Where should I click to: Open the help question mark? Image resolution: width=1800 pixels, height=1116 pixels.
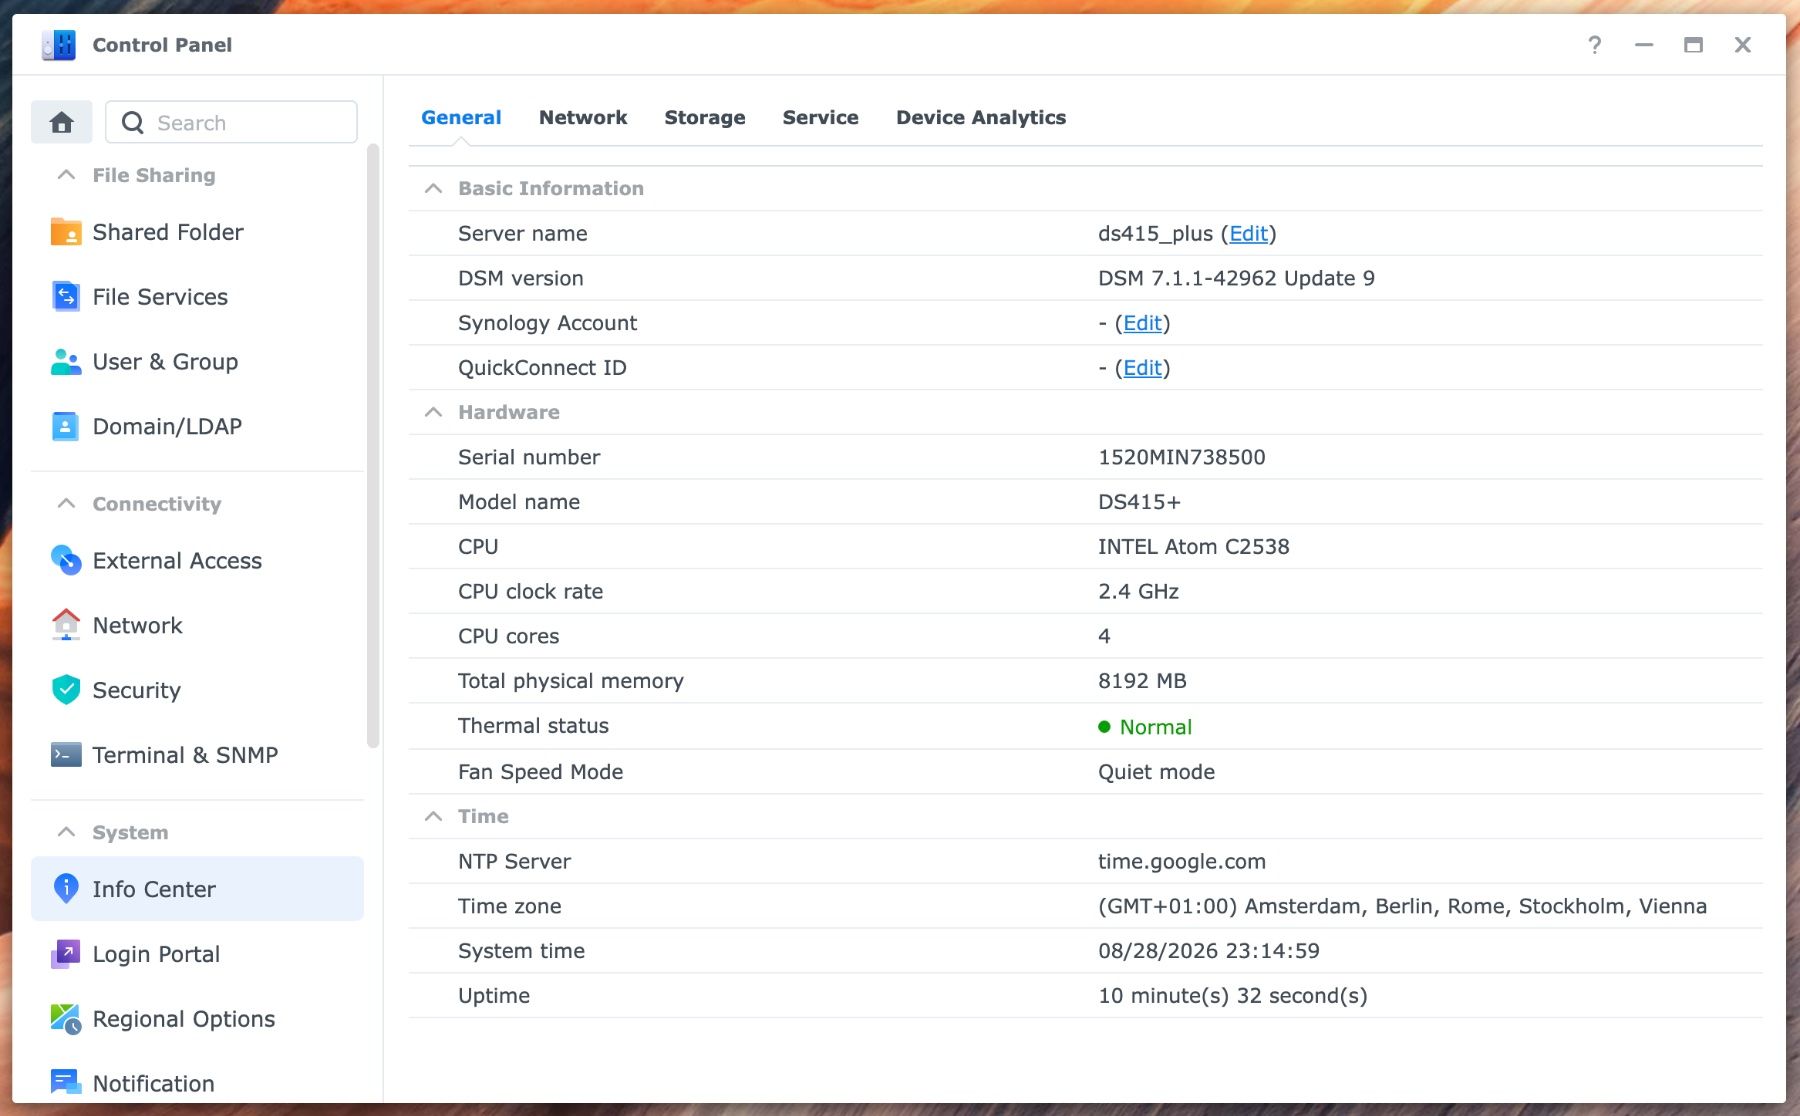pos(1595,45)
